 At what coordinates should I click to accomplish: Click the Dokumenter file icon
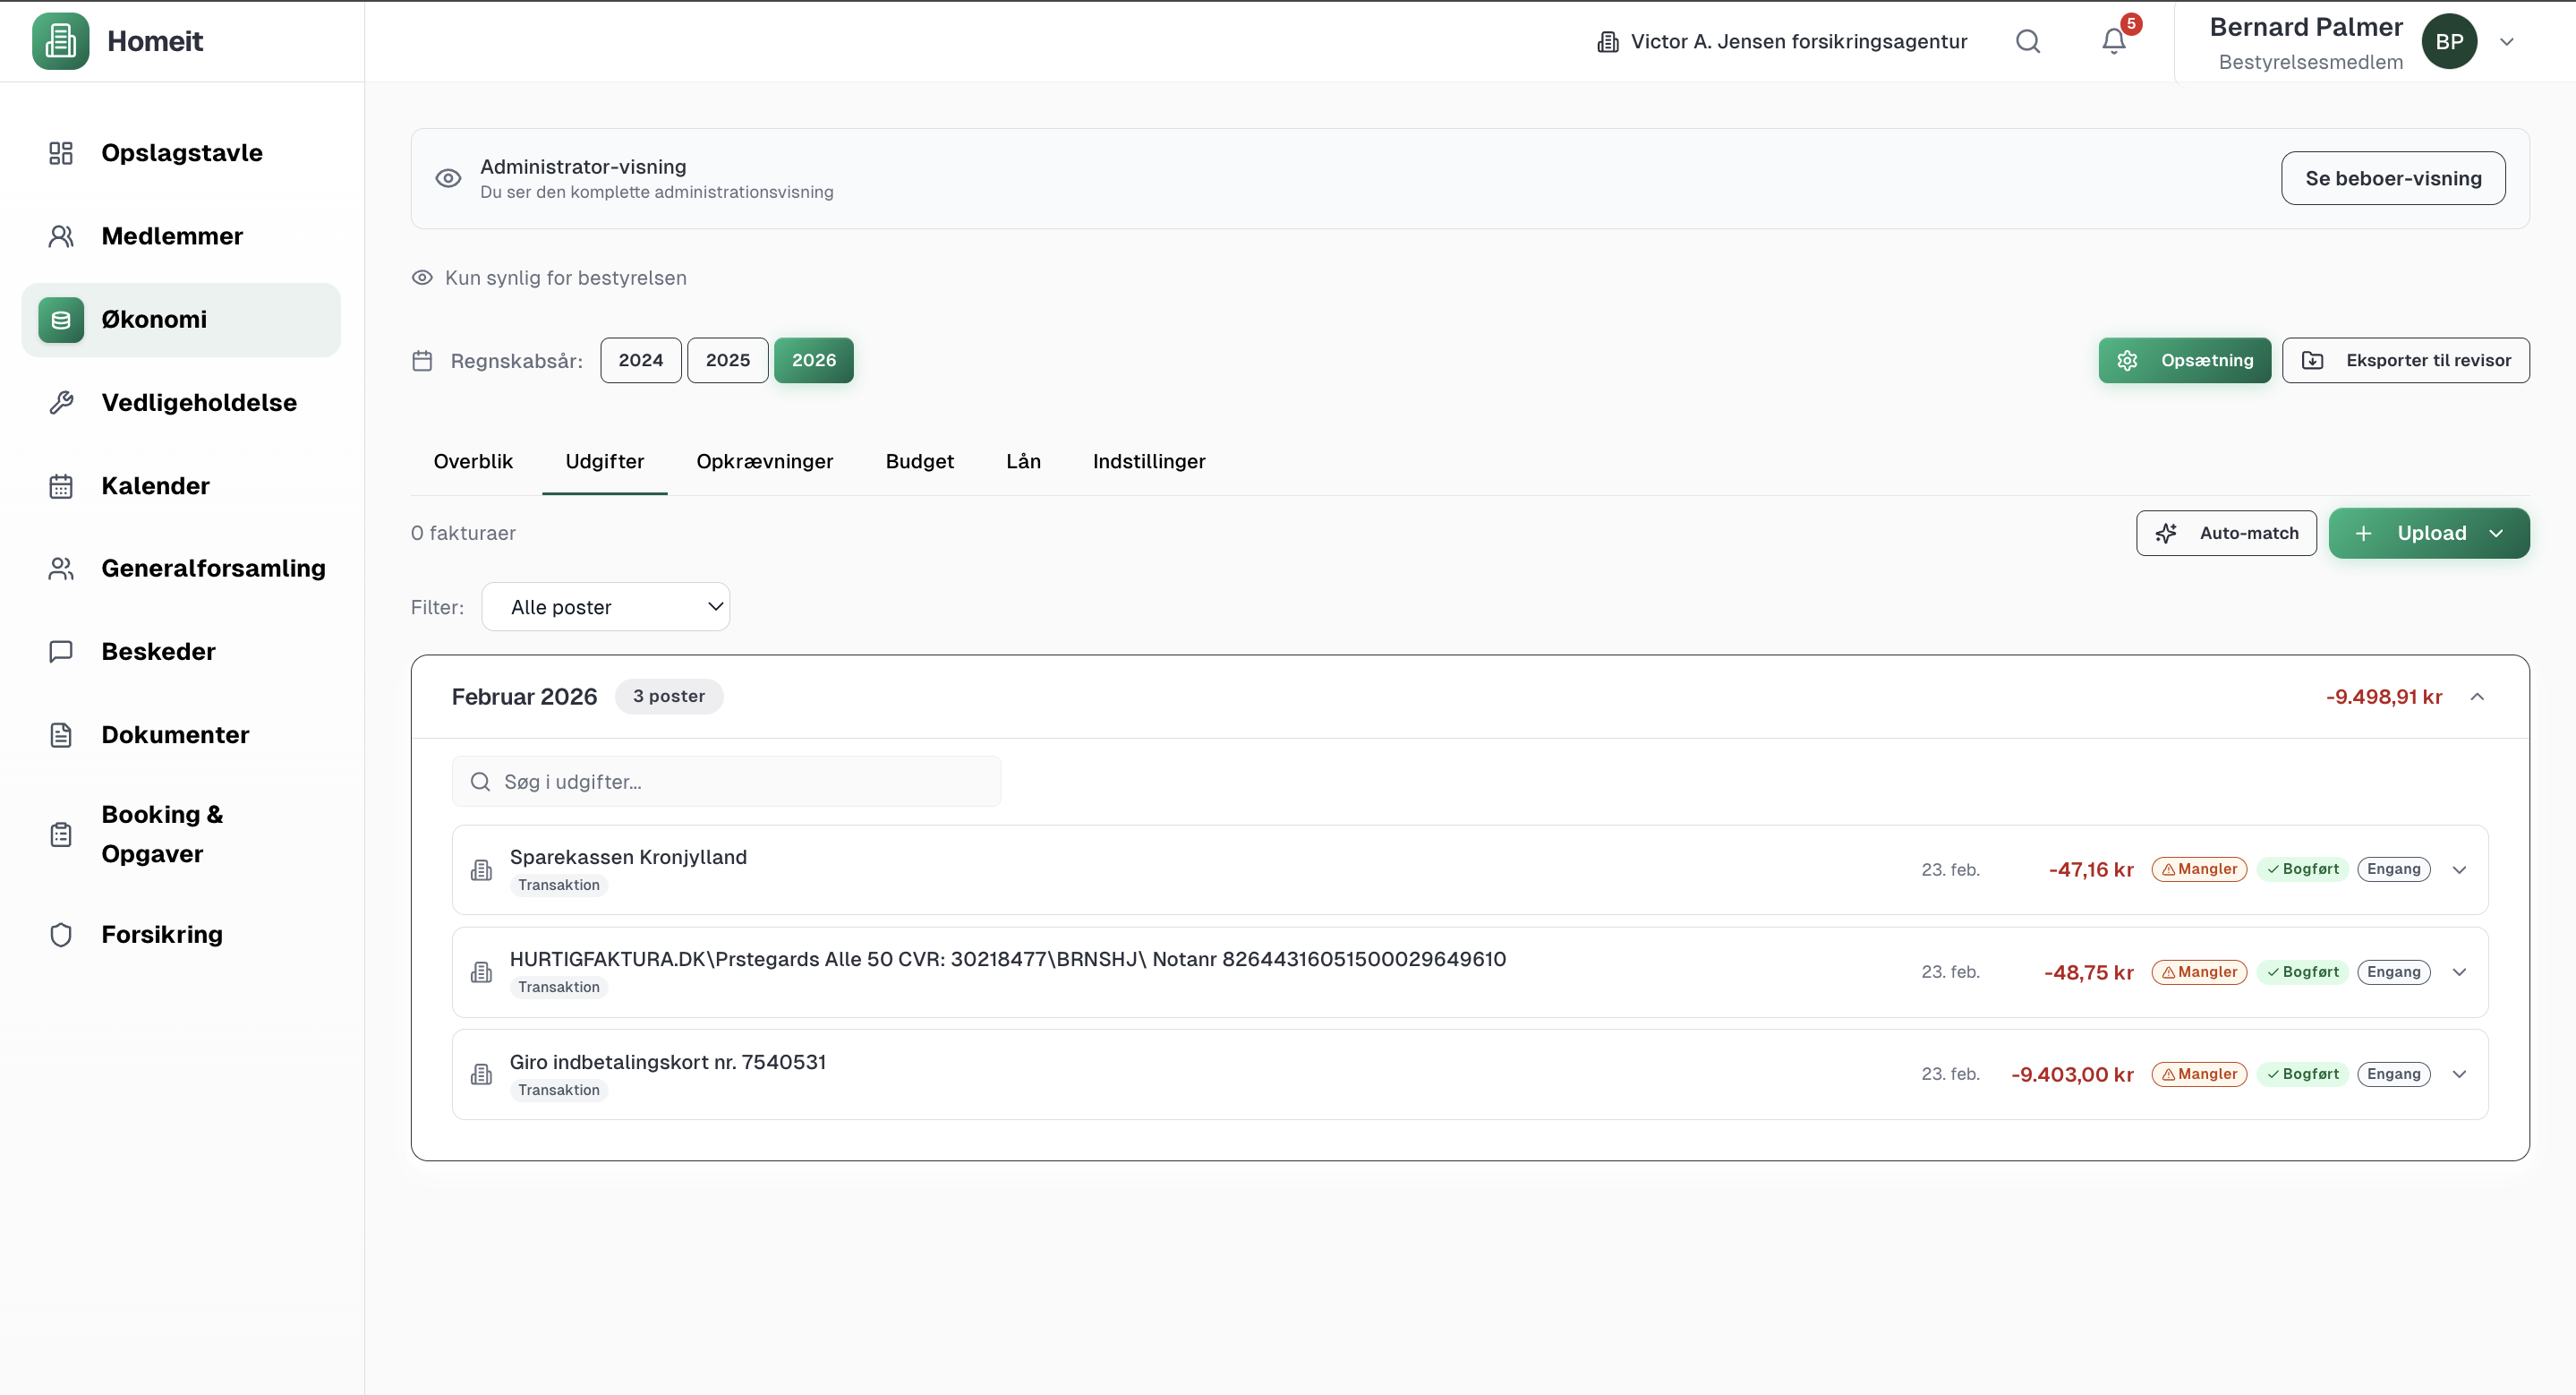click(61, 735)
